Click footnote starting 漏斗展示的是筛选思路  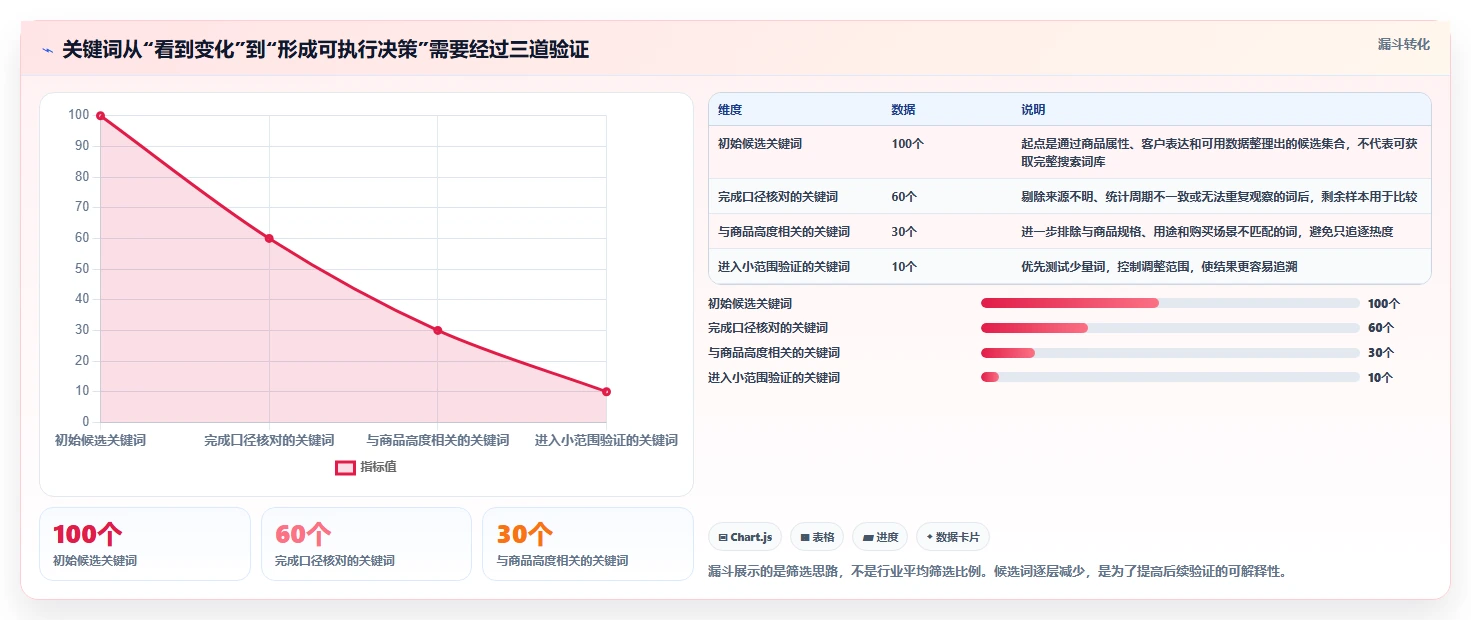[997, 572]
